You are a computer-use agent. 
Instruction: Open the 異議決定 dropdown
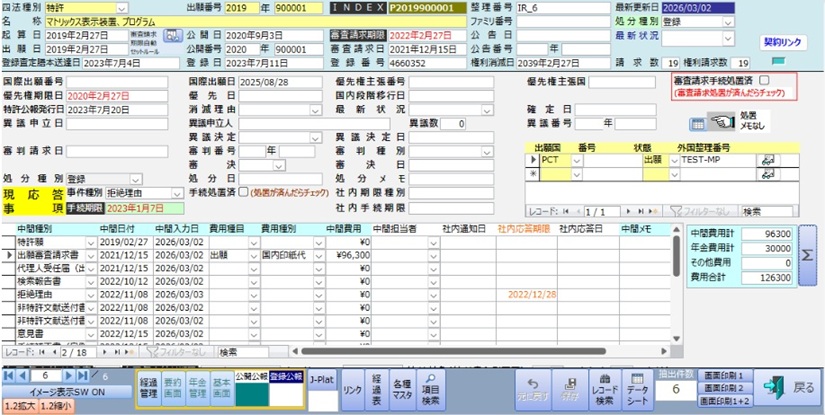[x=316, y=138]
